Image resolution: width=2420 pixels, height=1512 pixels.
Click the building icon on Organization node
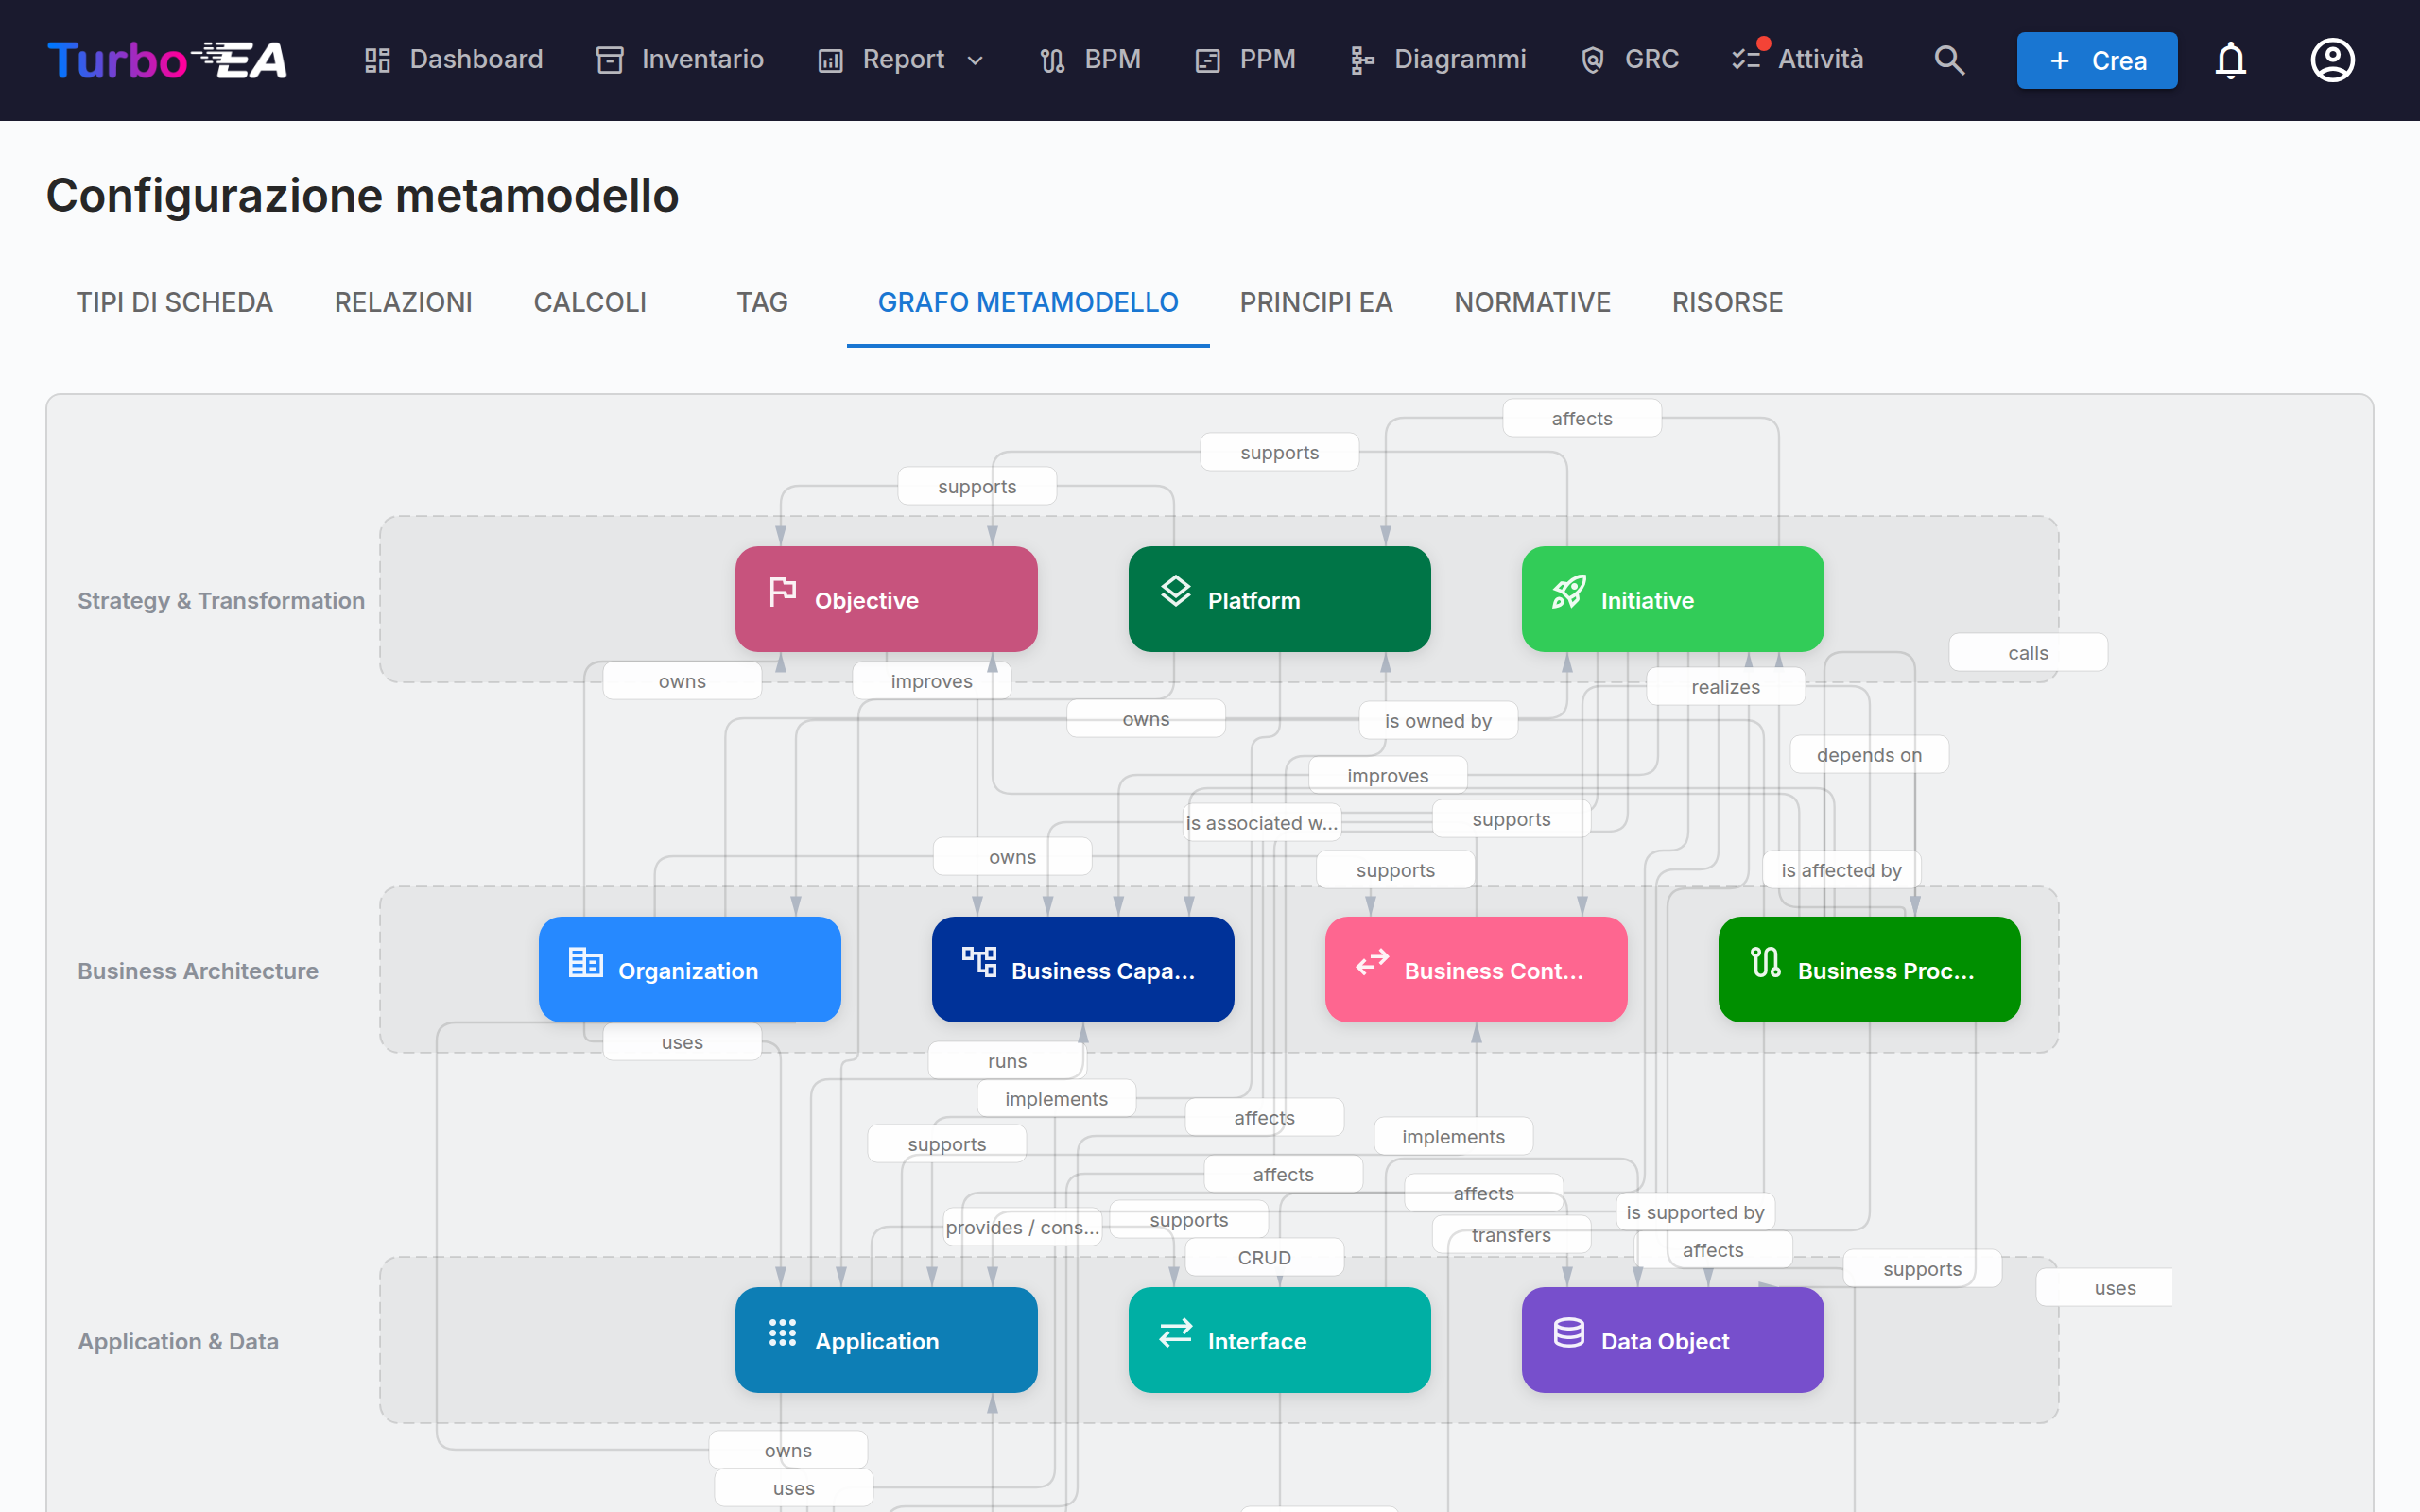(586, 962)
